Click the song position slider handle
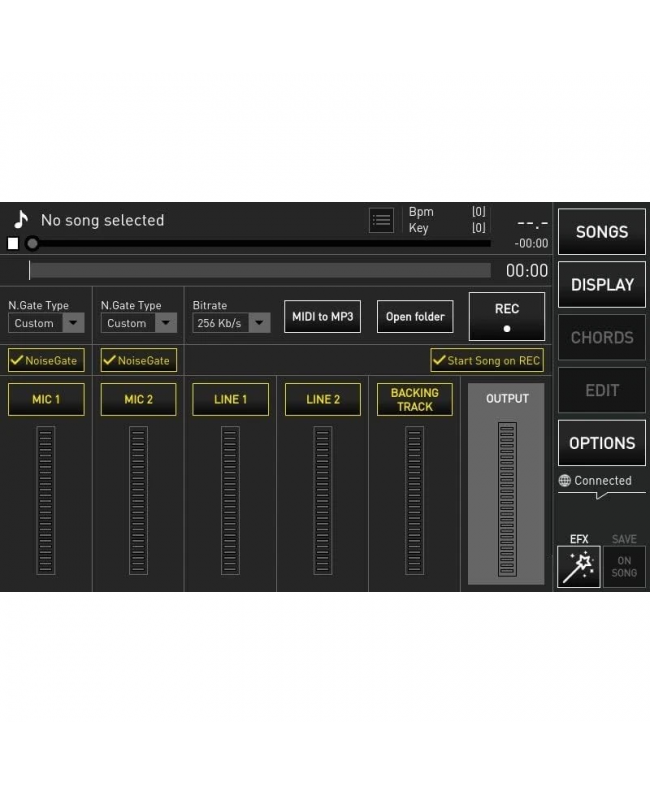 click(x=33, y=243)
